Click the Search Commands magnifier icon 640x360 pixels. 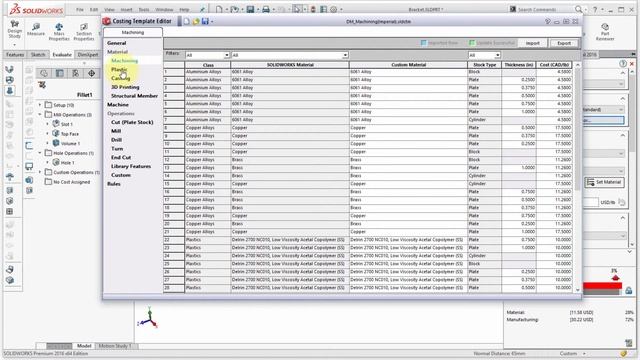point(578,9)
